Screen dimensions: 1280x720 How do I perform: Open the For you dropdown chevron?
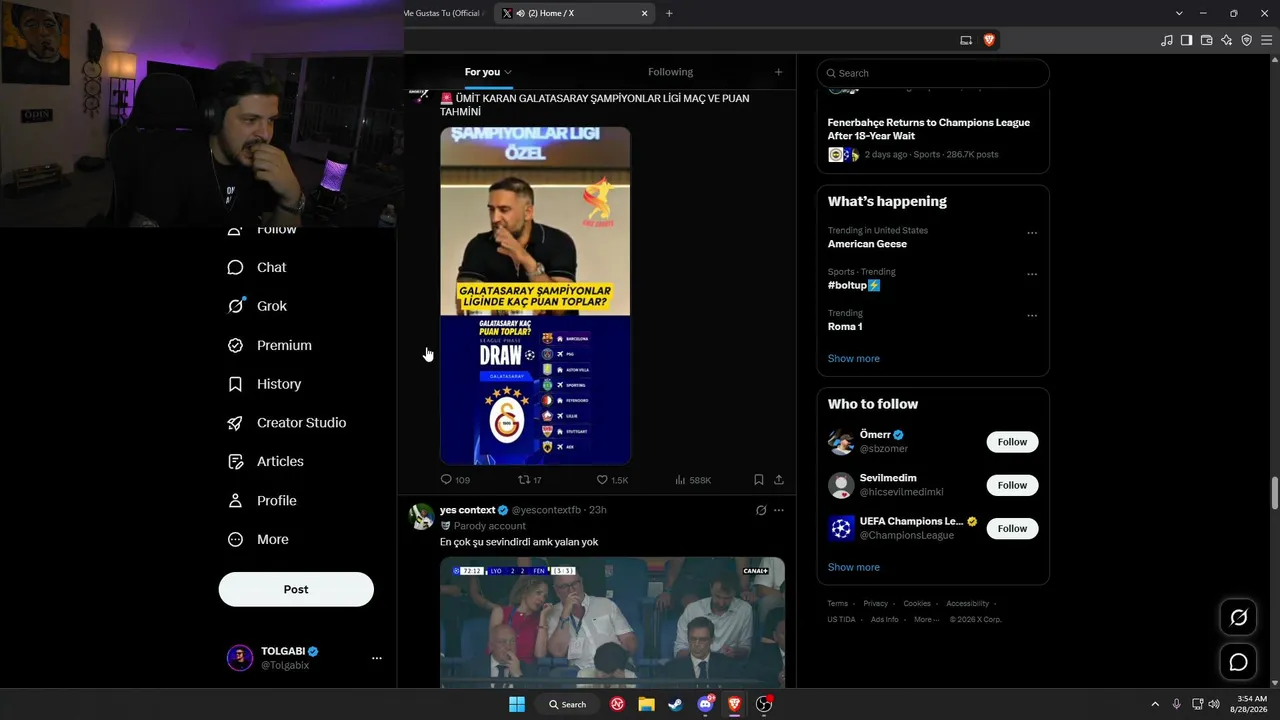pos(508,72)
